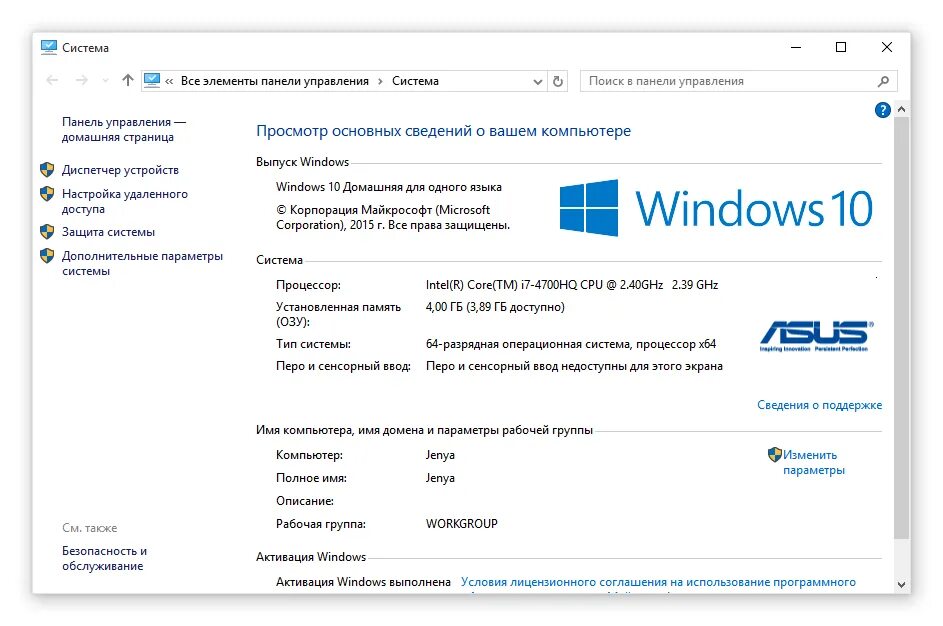Click Активация Windows выполнена text
The width and height of the screenshot is (943, 626).
[x=363, y=582]
